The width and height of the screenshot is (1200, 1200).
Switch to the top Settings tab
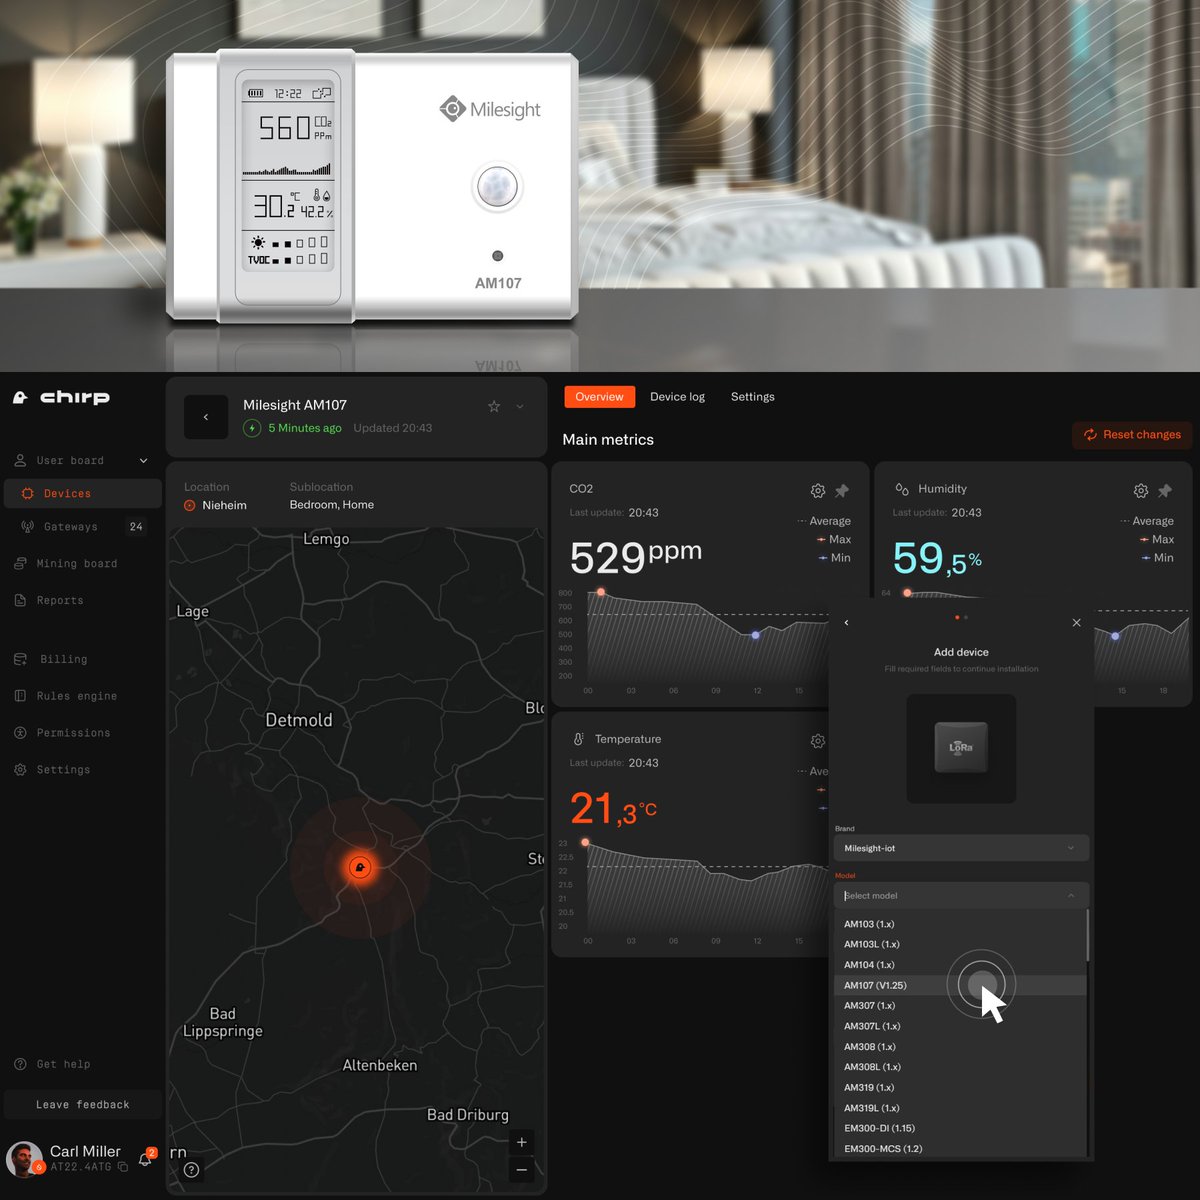tap(752, 397)
